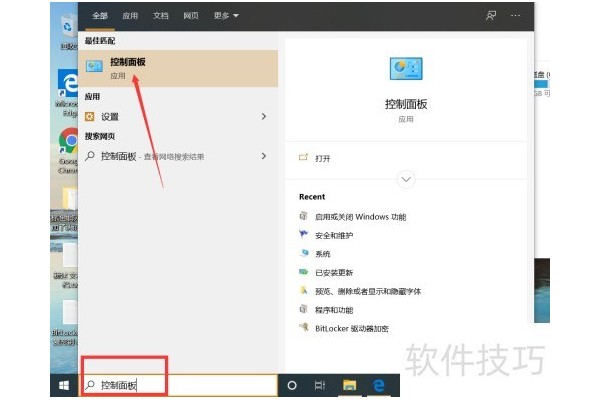This screenshot has width=600, height=400.
Task: Open 系统 recent item
Action: [x=323, y=254]
